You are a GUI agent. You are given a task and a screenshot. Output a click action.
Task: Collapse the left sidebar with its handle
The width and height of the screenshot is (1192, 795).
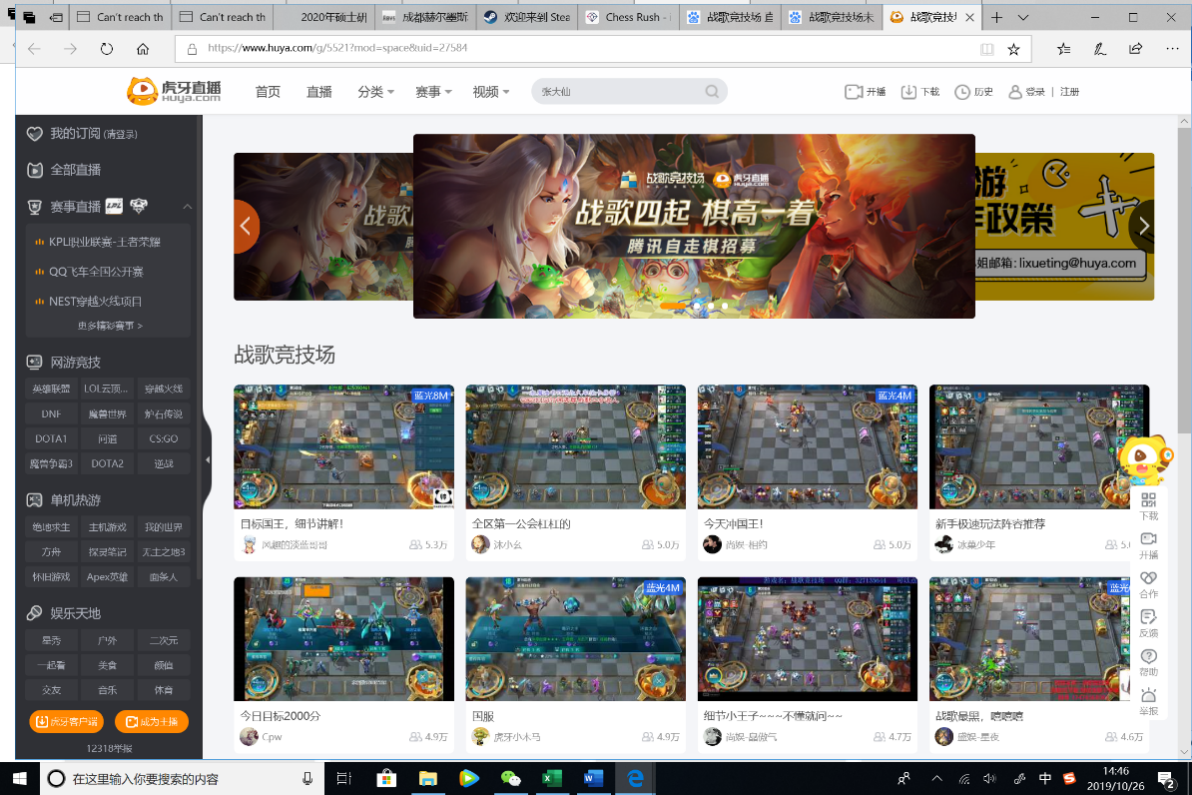pos(207,460)
